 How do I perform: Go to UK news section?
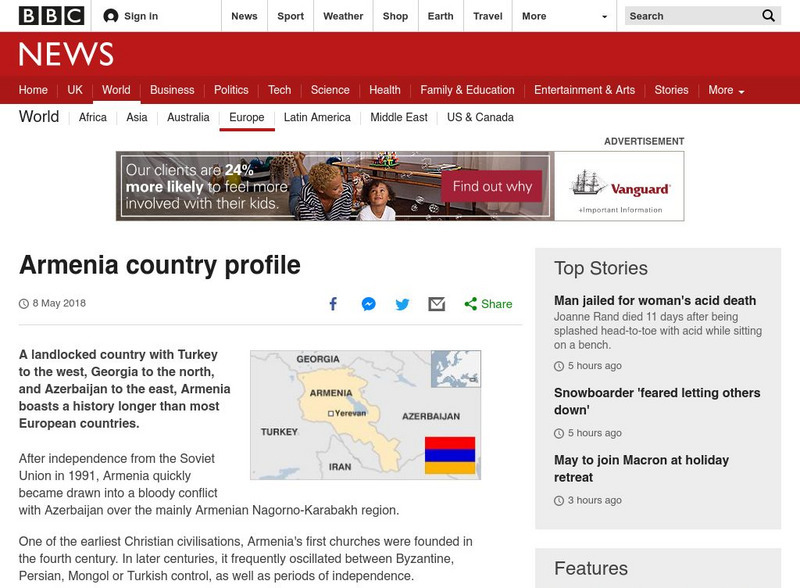[75, 90]
